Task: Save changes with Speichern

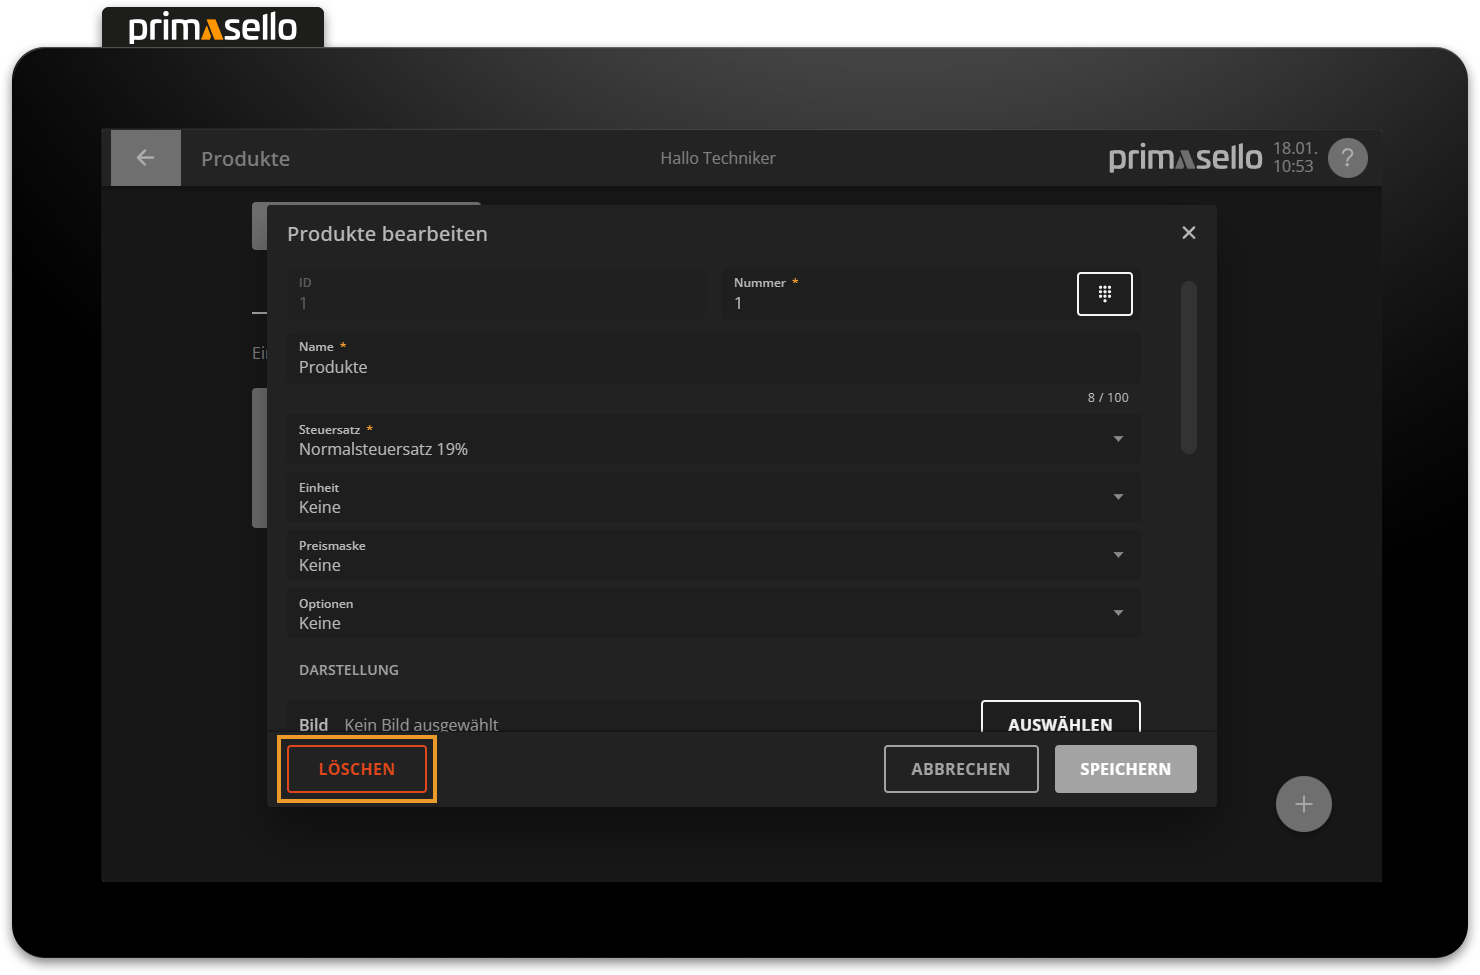Action: (x=1125, y=769)
